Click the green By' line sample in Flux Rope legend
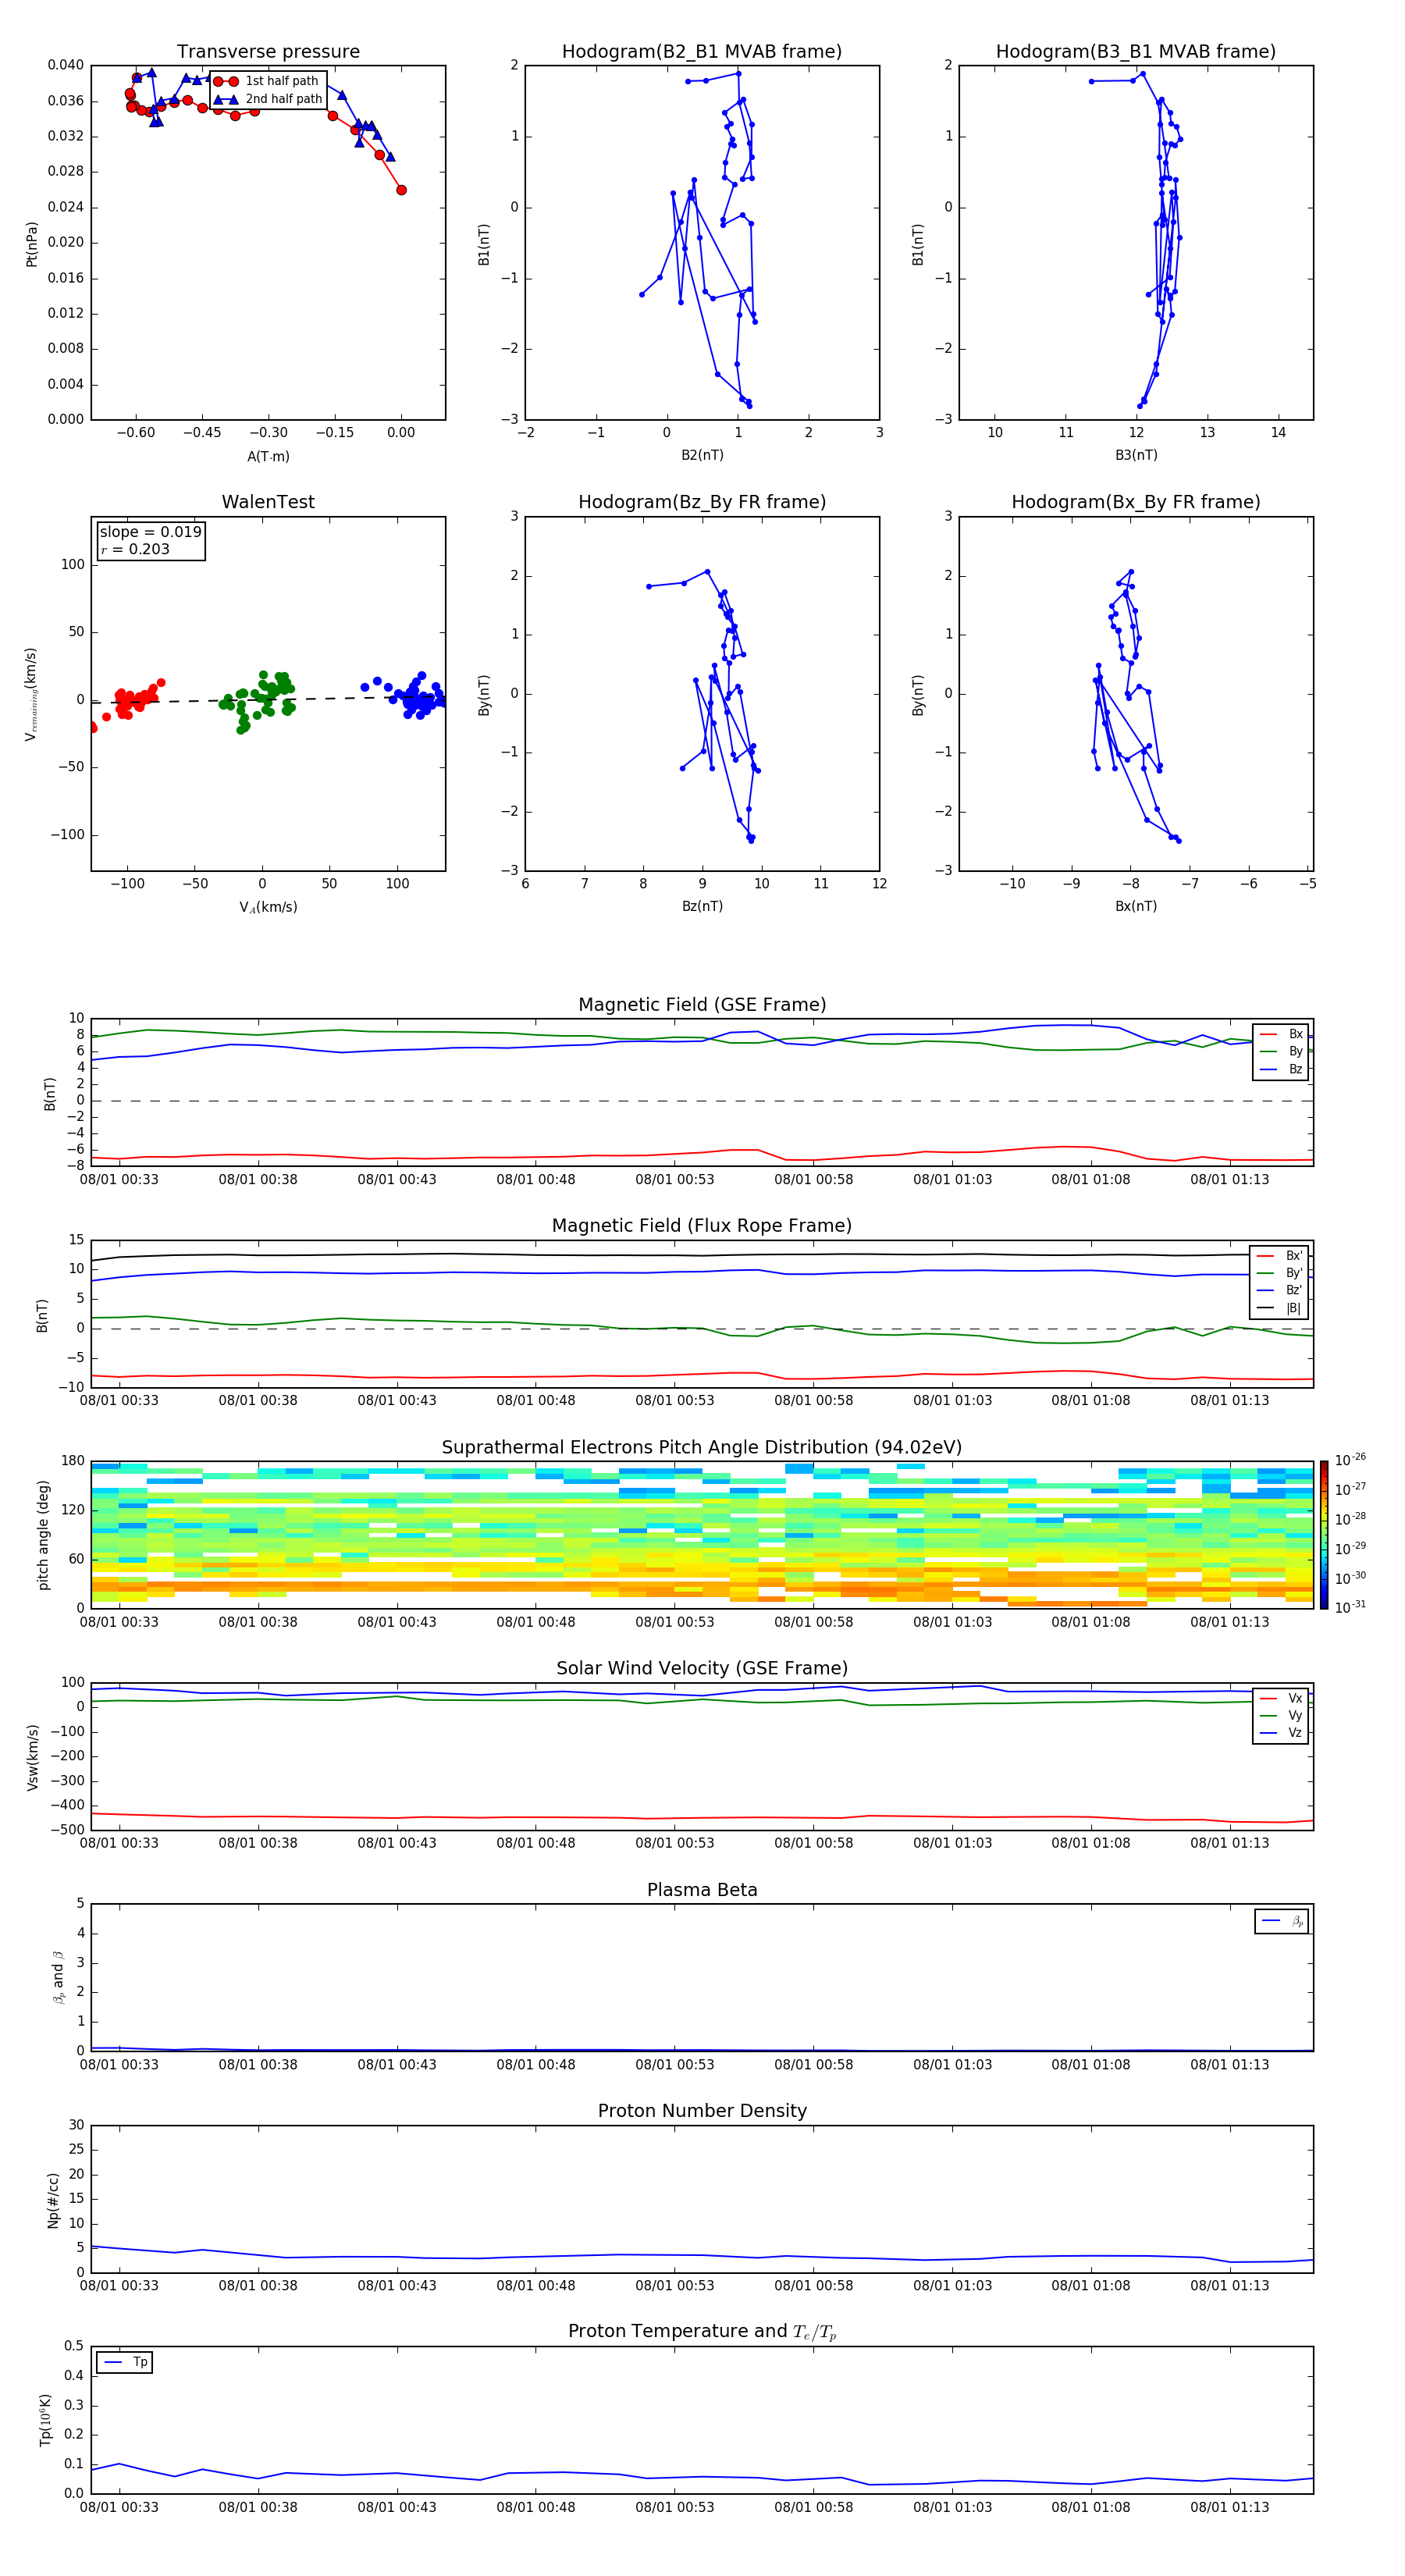 (x=1265, y=1273)
